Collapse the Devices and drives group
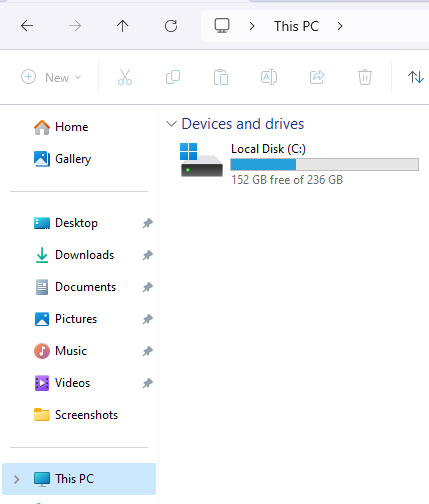 171,124
